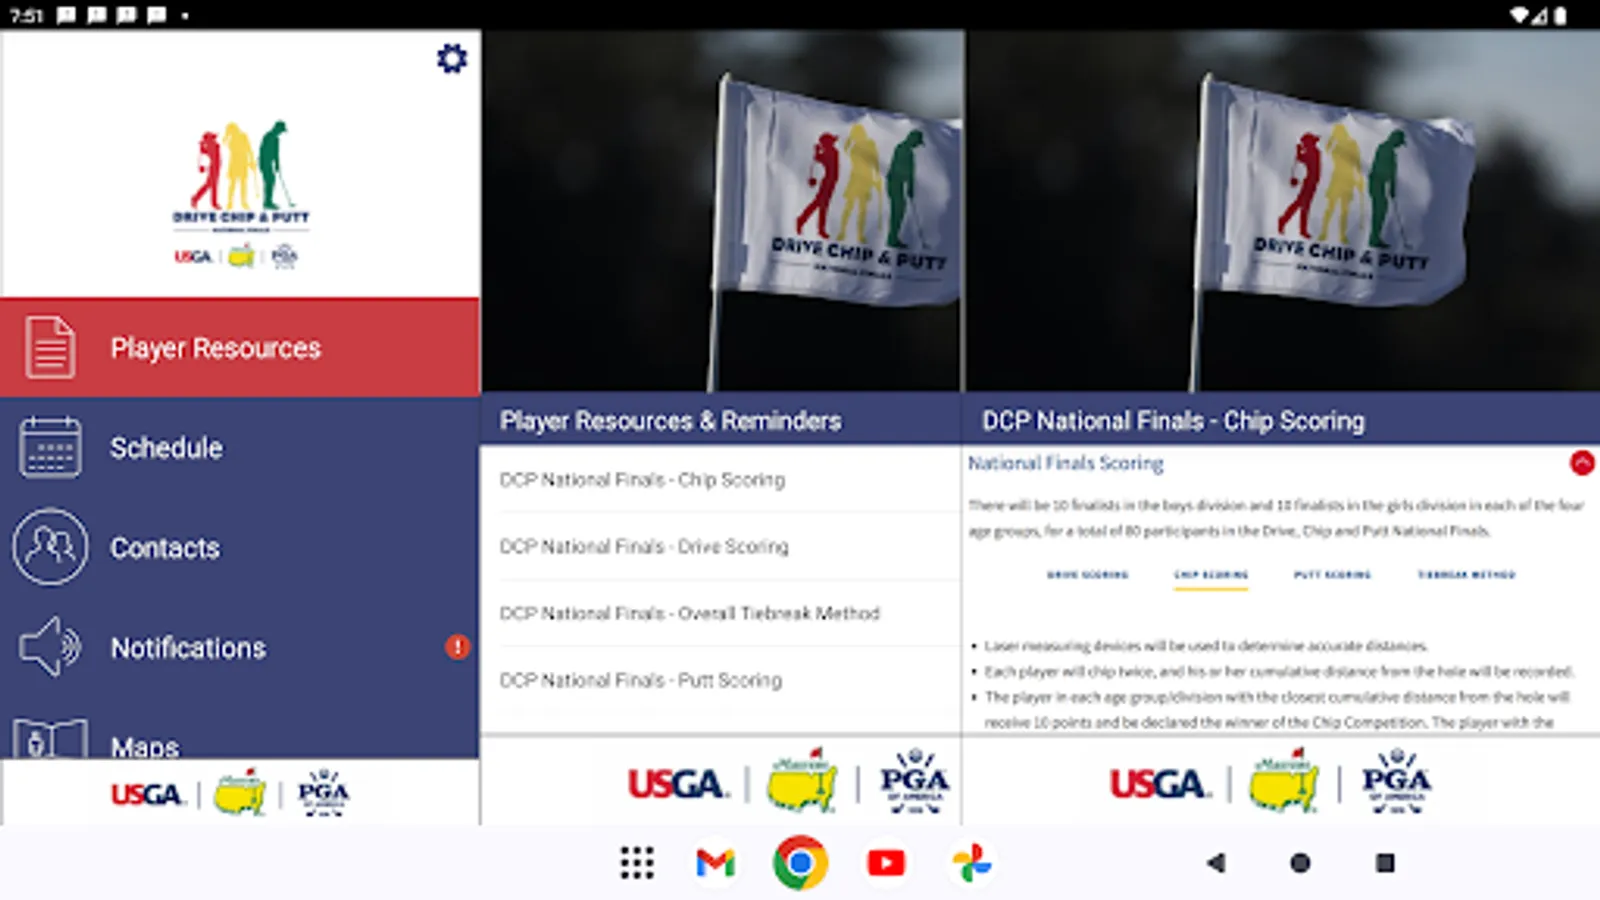
Task: Open the settings gear icon
Action: point(452,58)
